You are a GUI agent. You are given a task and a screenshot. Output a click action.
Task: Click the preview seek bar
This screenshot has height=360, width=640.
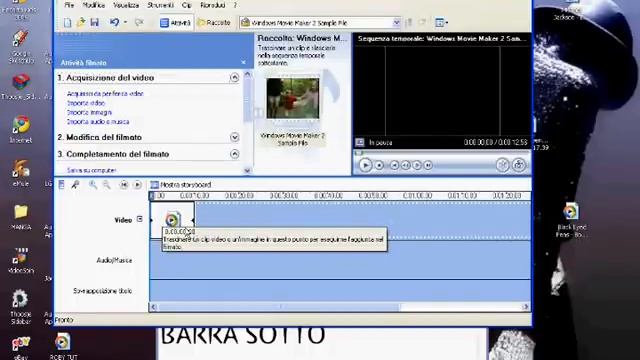(x=442, y=153)
